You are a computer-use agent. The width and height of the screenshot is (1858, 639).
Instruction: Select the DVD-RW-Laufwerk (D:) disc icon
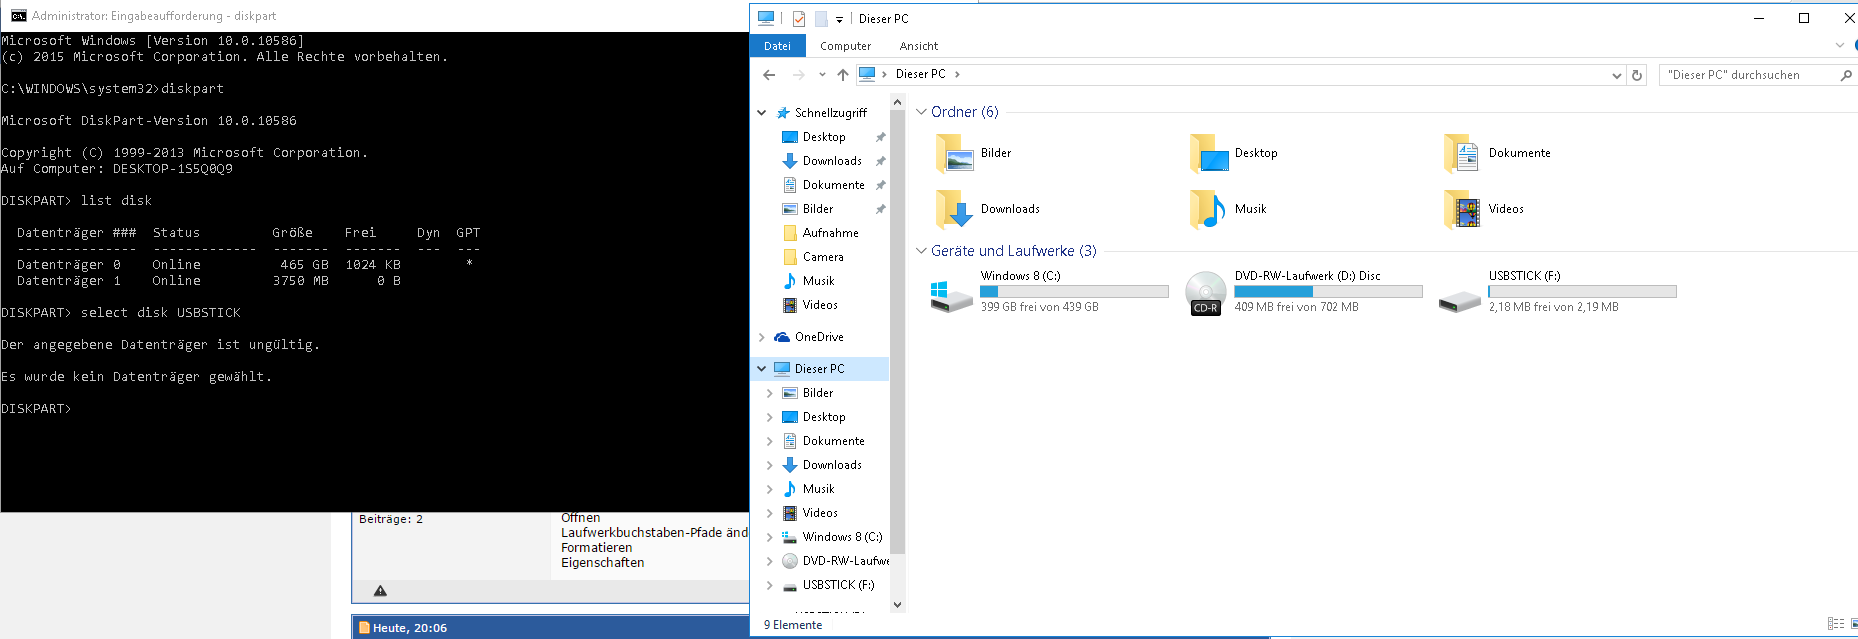click(1206, 293)
